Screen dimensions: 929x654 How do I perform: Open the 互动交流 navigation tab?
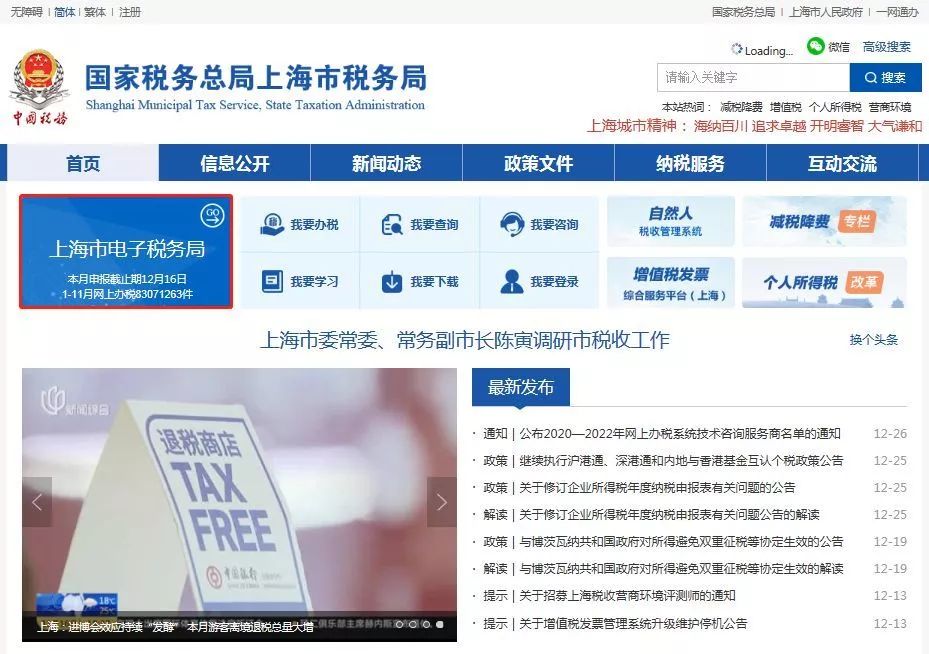842,163
